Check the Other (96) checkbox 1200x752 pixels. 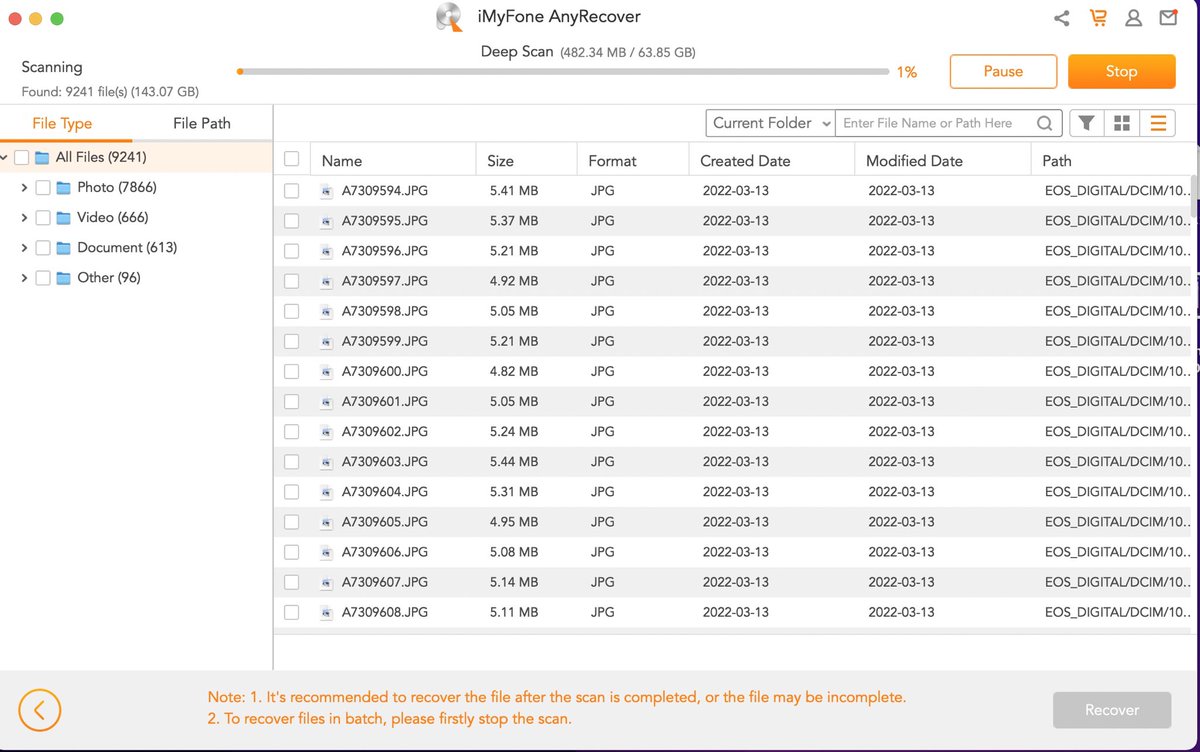(43, 278)
